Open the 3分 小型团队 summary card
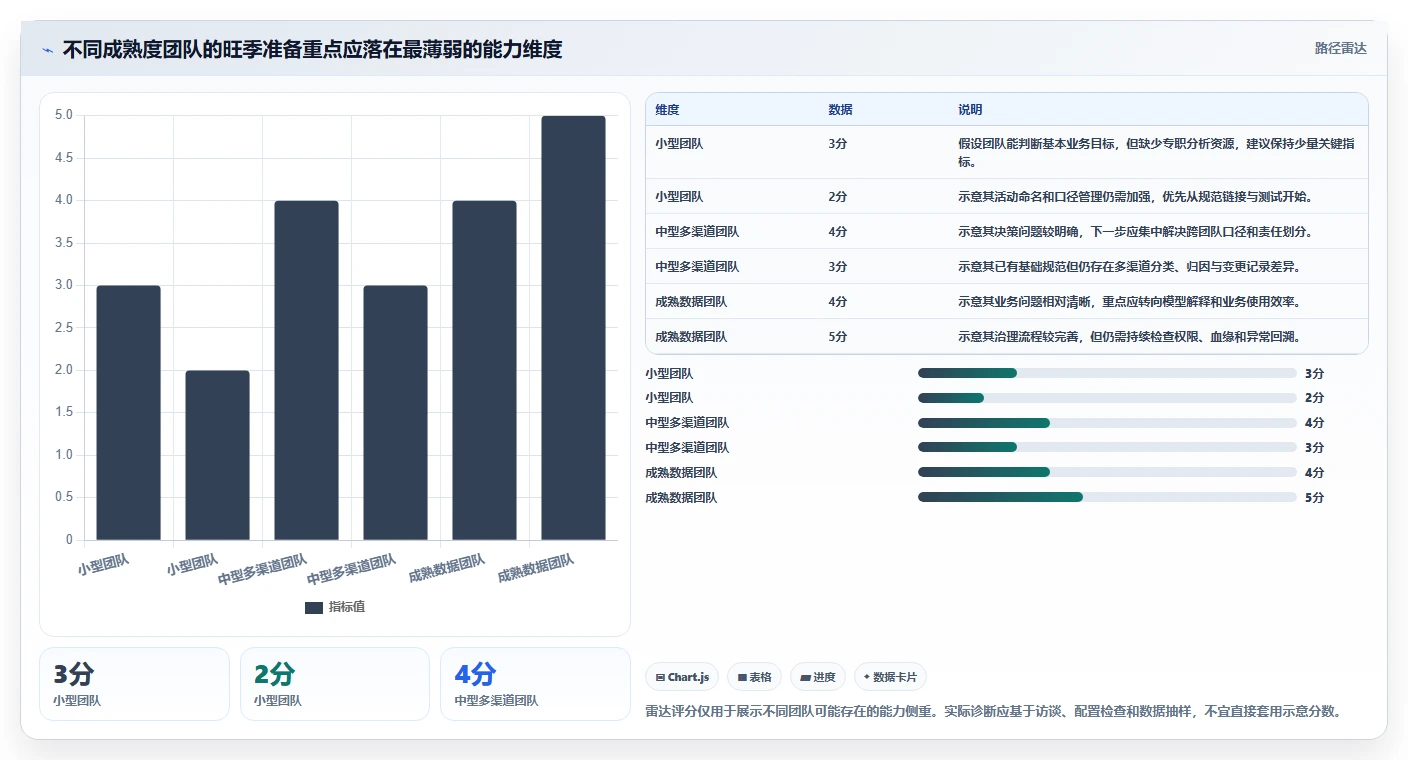This screenshot has width=1408, height=760. point(134,684)
